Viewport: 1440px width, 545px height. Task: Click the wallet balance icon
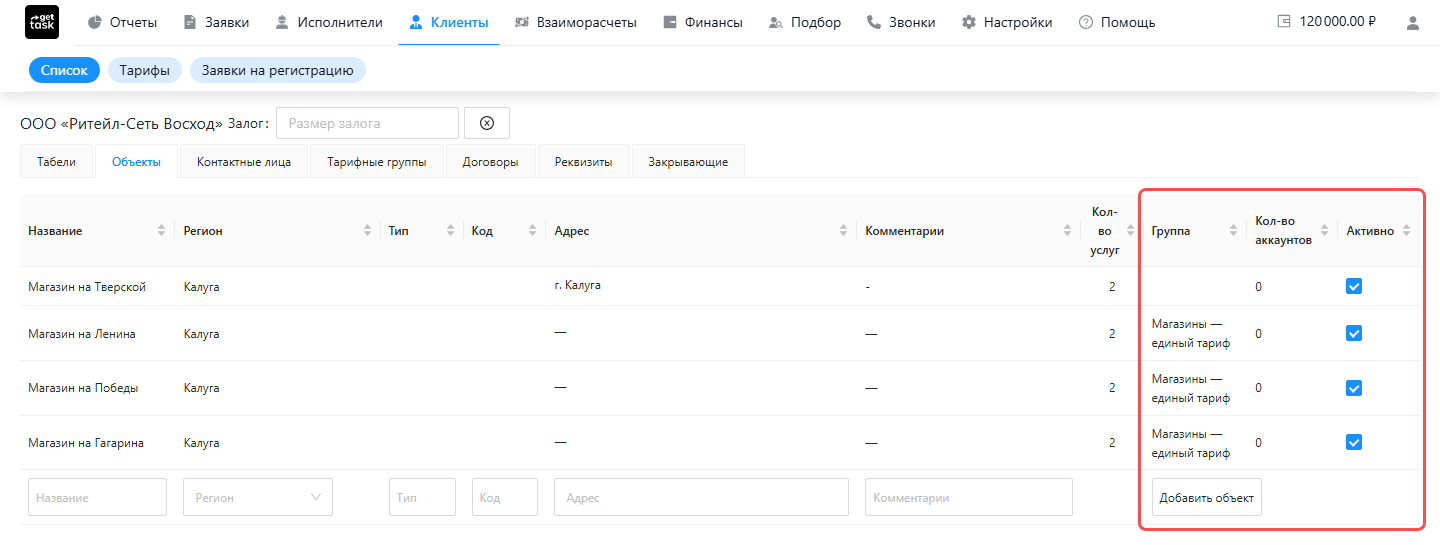pos(1284,22)
